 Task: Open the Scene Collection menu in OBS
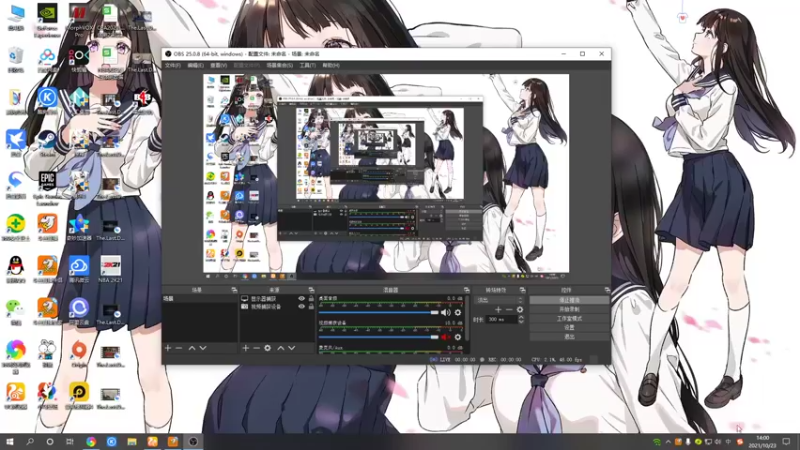280,65
